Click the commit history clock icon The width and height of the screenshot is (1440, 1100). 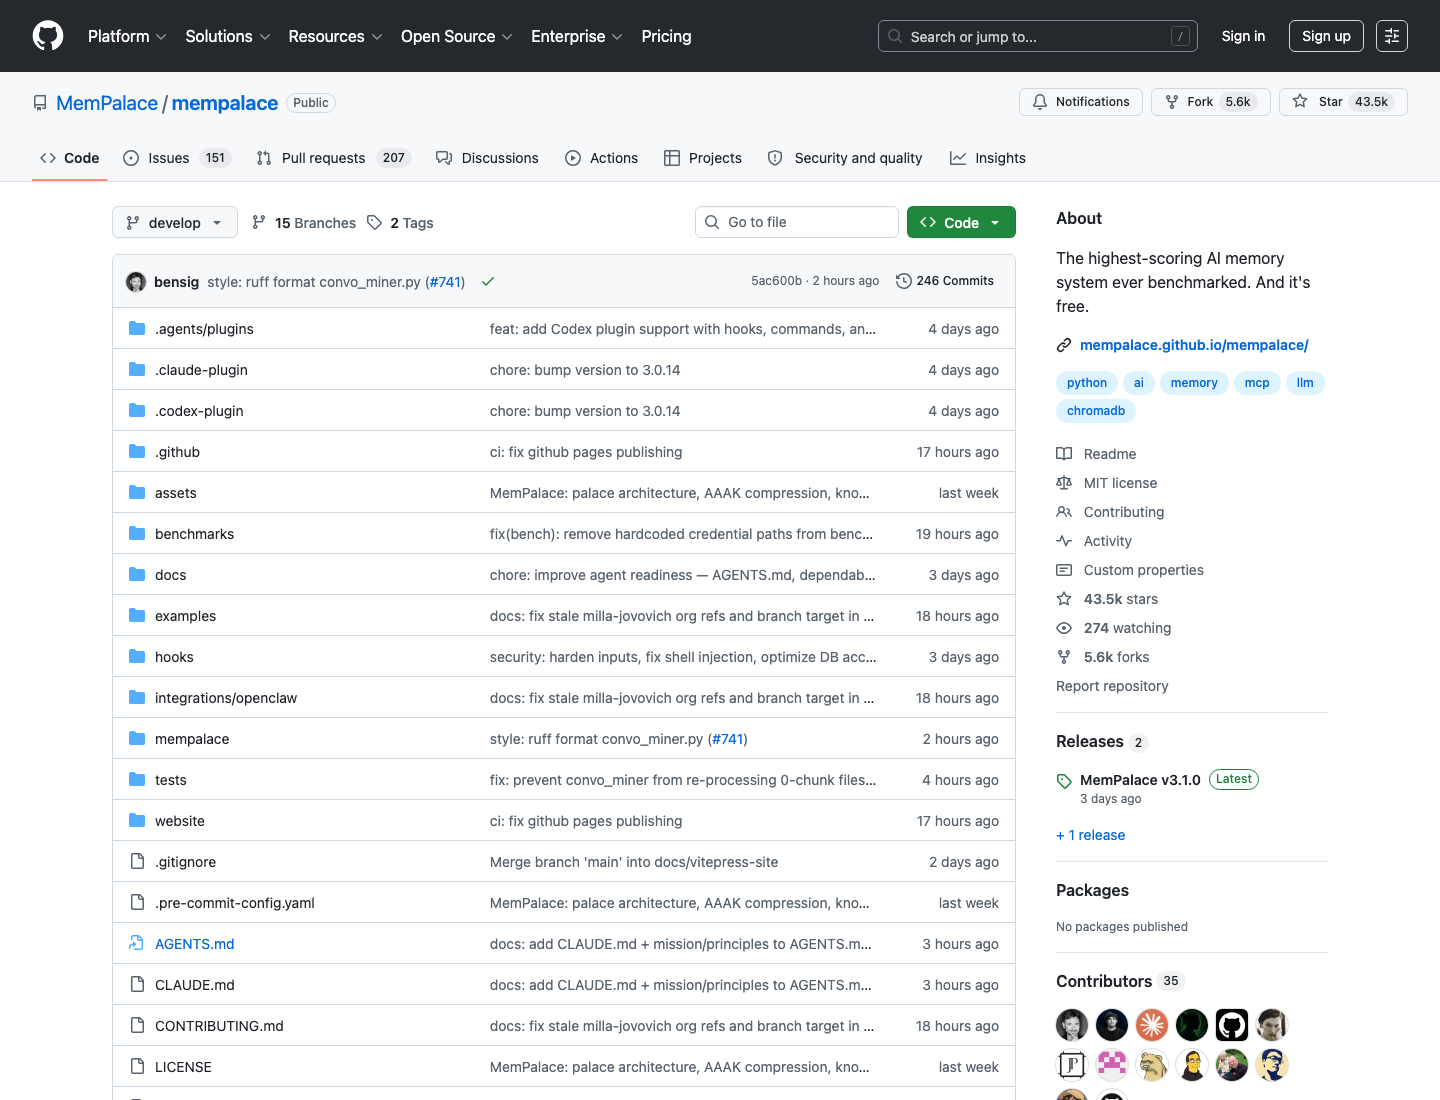pyautogui.click(x=904, y=281)
